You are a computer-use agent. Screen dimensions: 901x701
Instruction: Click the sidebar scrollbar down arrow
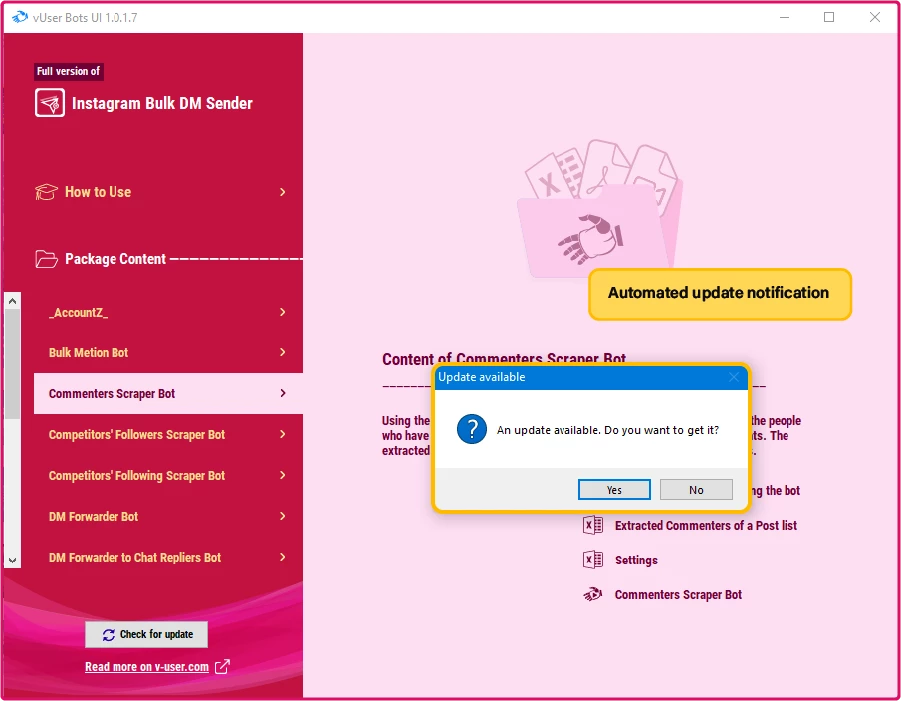(x=13, y=560)
